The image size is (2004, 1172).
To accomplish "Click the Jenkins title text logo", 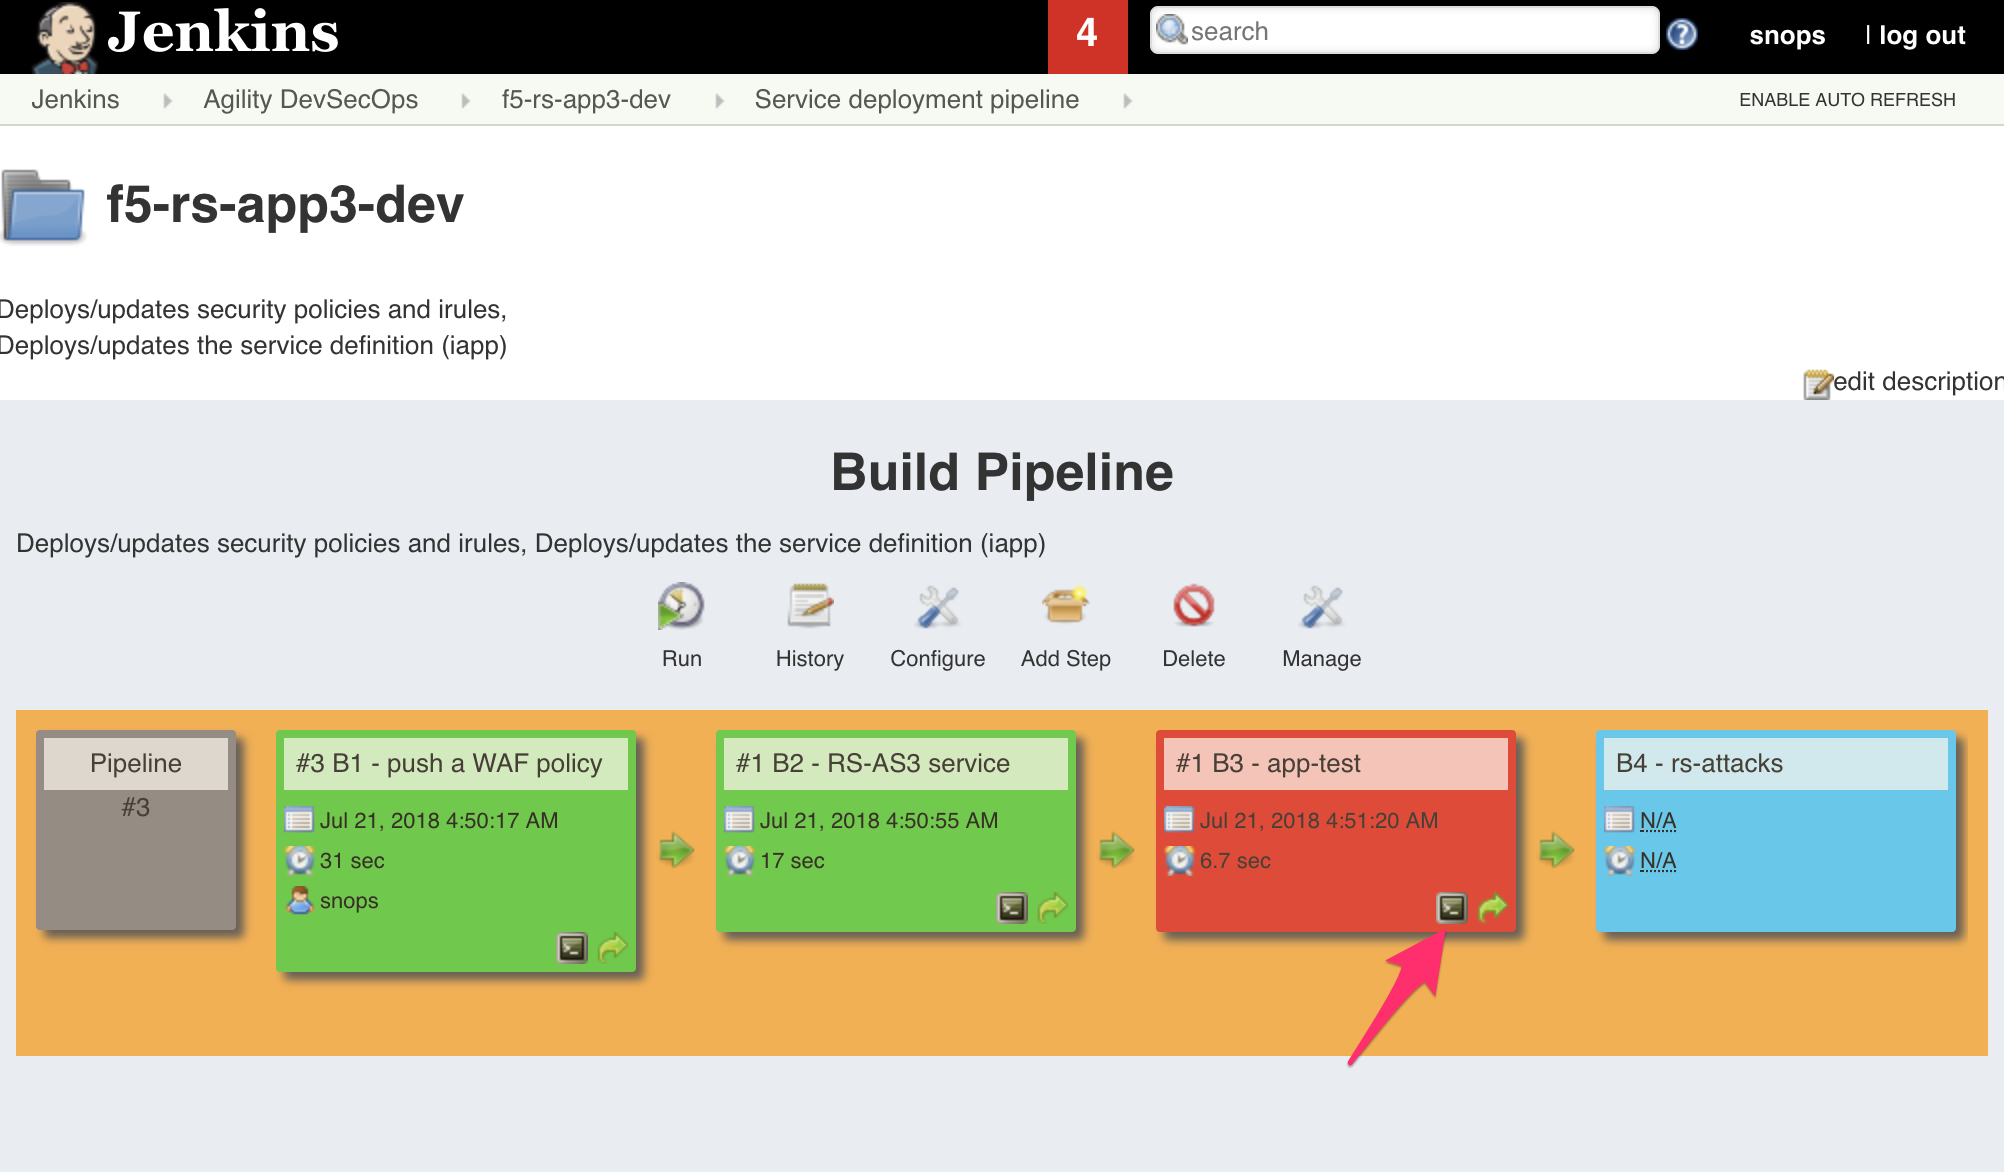I will 223,32.
